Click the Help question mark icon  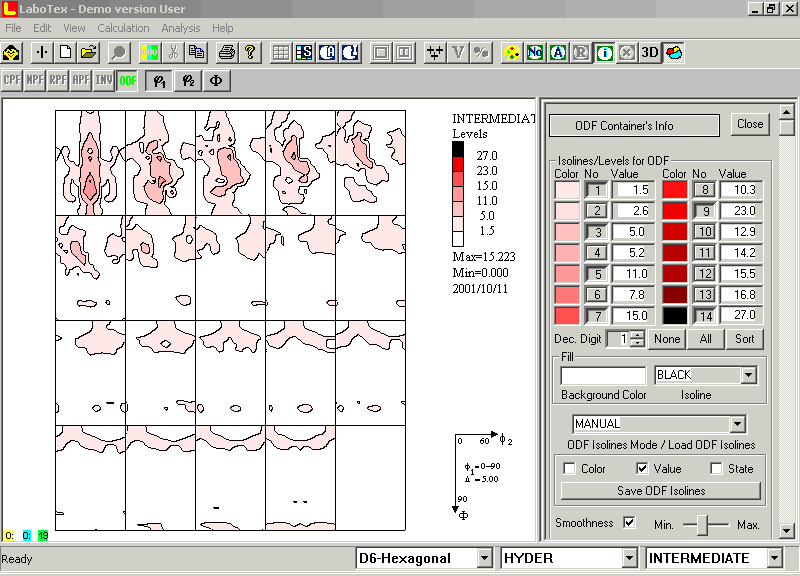click(x=250, y=52)
